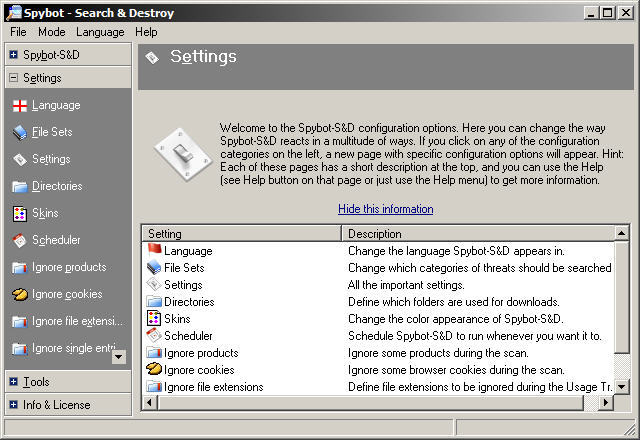Open the Skins sidebar link

(45, 213)
